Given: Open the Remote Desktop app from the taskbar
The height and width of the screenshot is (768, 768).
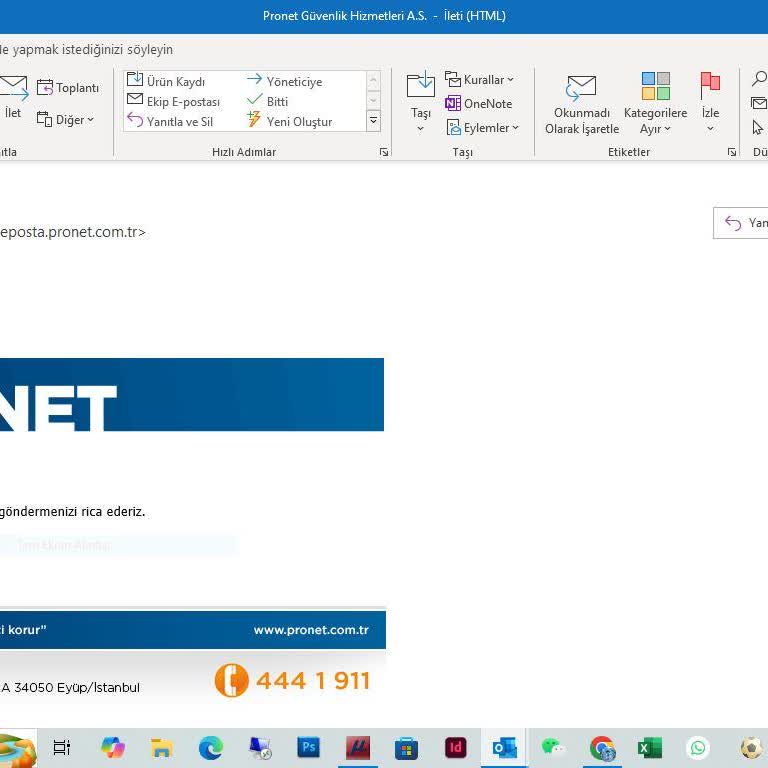Looking at the screenshot, I should click(260, 748).
